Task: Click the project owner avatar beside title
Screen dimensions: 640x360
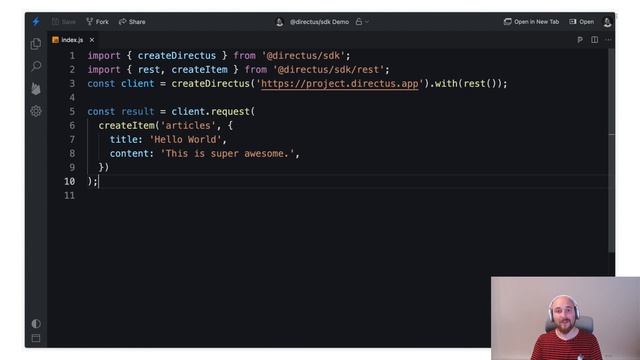Action: pyautogui.click(x=280, y=22)
